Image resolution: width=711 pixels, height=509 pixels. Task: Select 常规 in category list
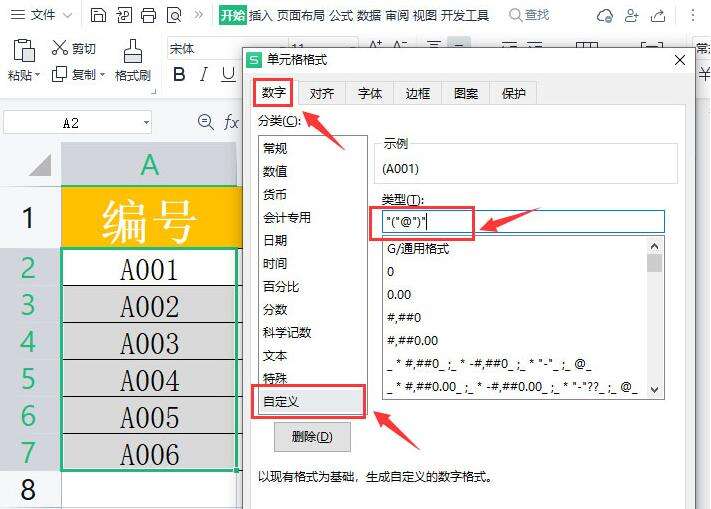click(312, 148)
